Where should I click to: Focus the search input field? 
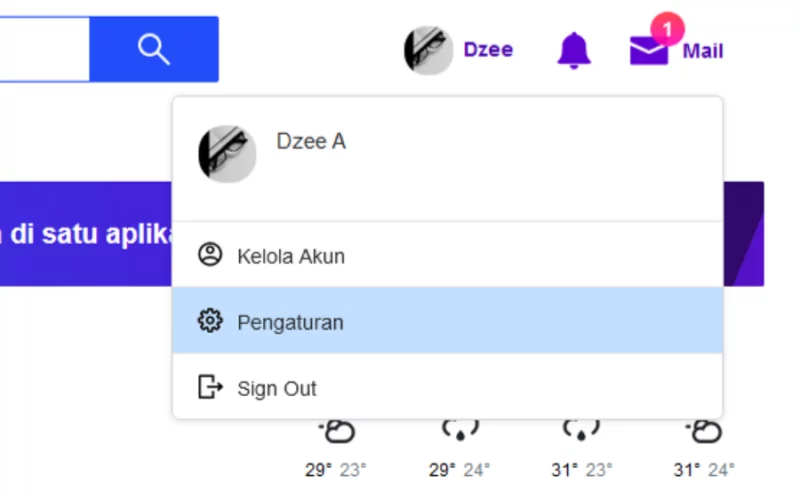coord(44,49)
